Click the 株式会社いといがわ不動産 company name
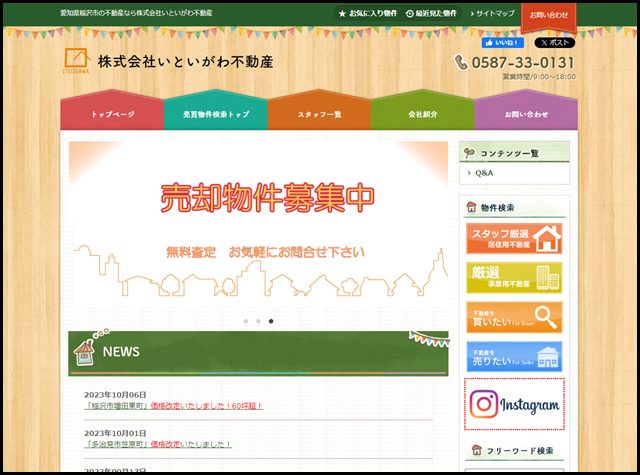 point(186,62)
